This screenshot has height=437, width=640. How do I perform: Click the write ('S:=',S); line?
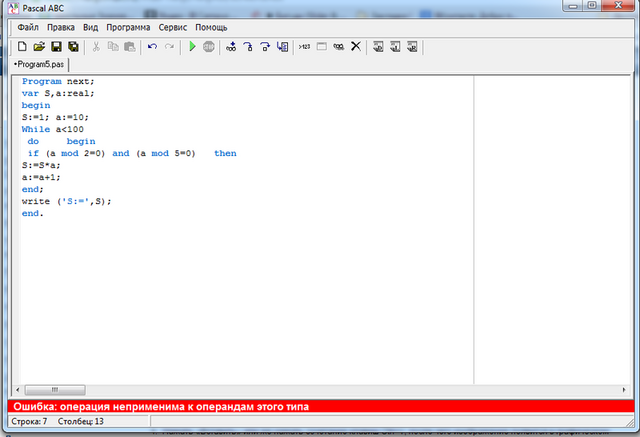pos(67,201)
